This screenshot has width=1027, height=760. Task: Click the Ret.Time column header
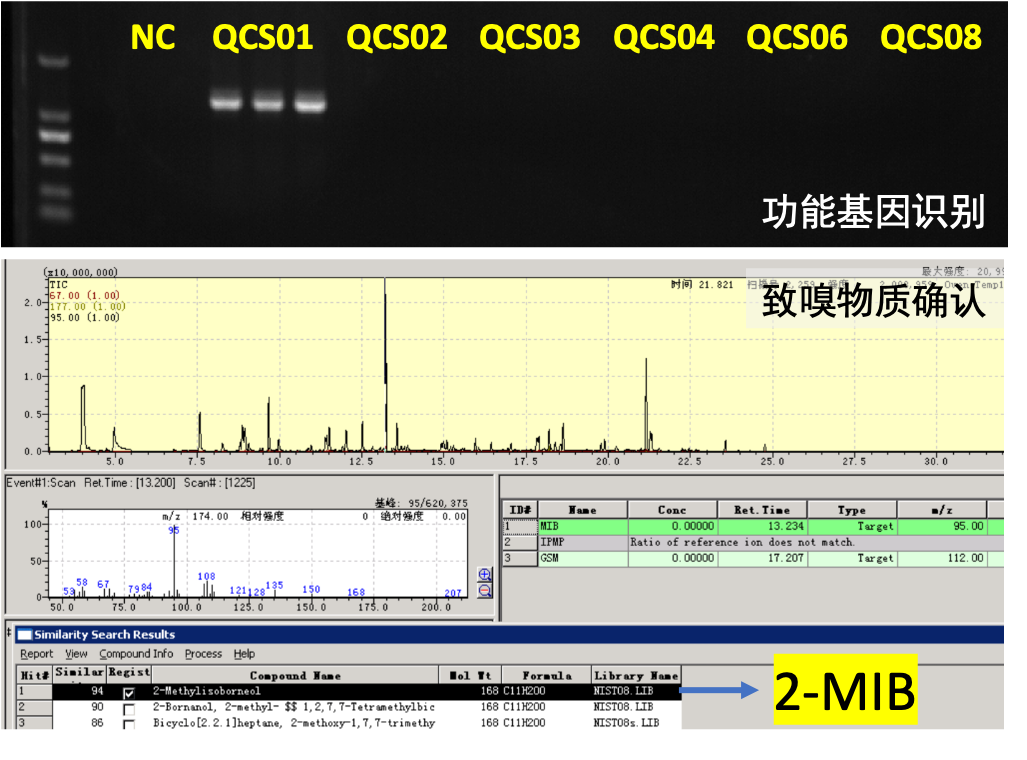tap(761, 510)
